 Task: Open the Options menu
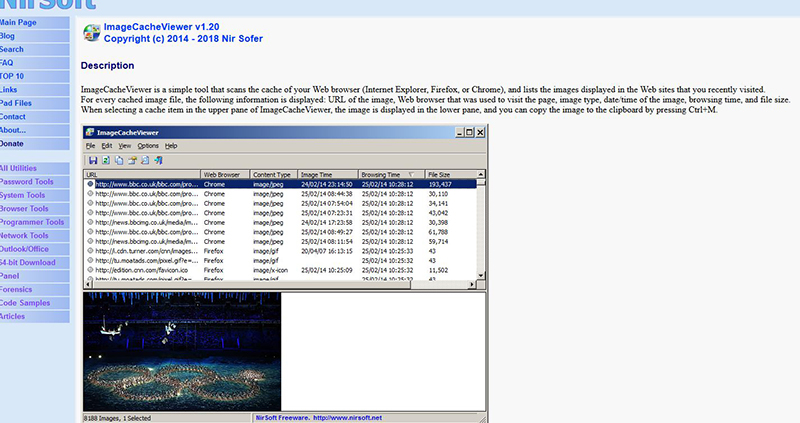pyautogui.click(x=148, y=146)
